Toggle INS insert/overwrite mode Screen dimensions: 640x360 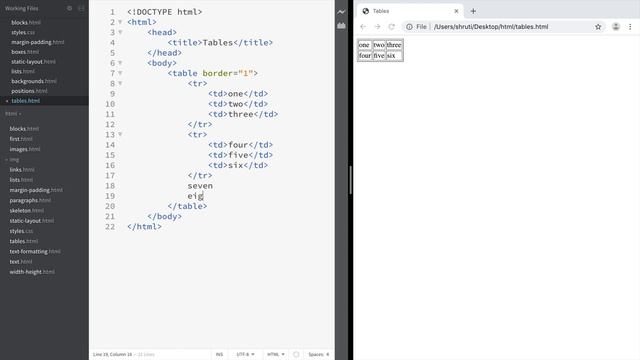click(219, 354)
